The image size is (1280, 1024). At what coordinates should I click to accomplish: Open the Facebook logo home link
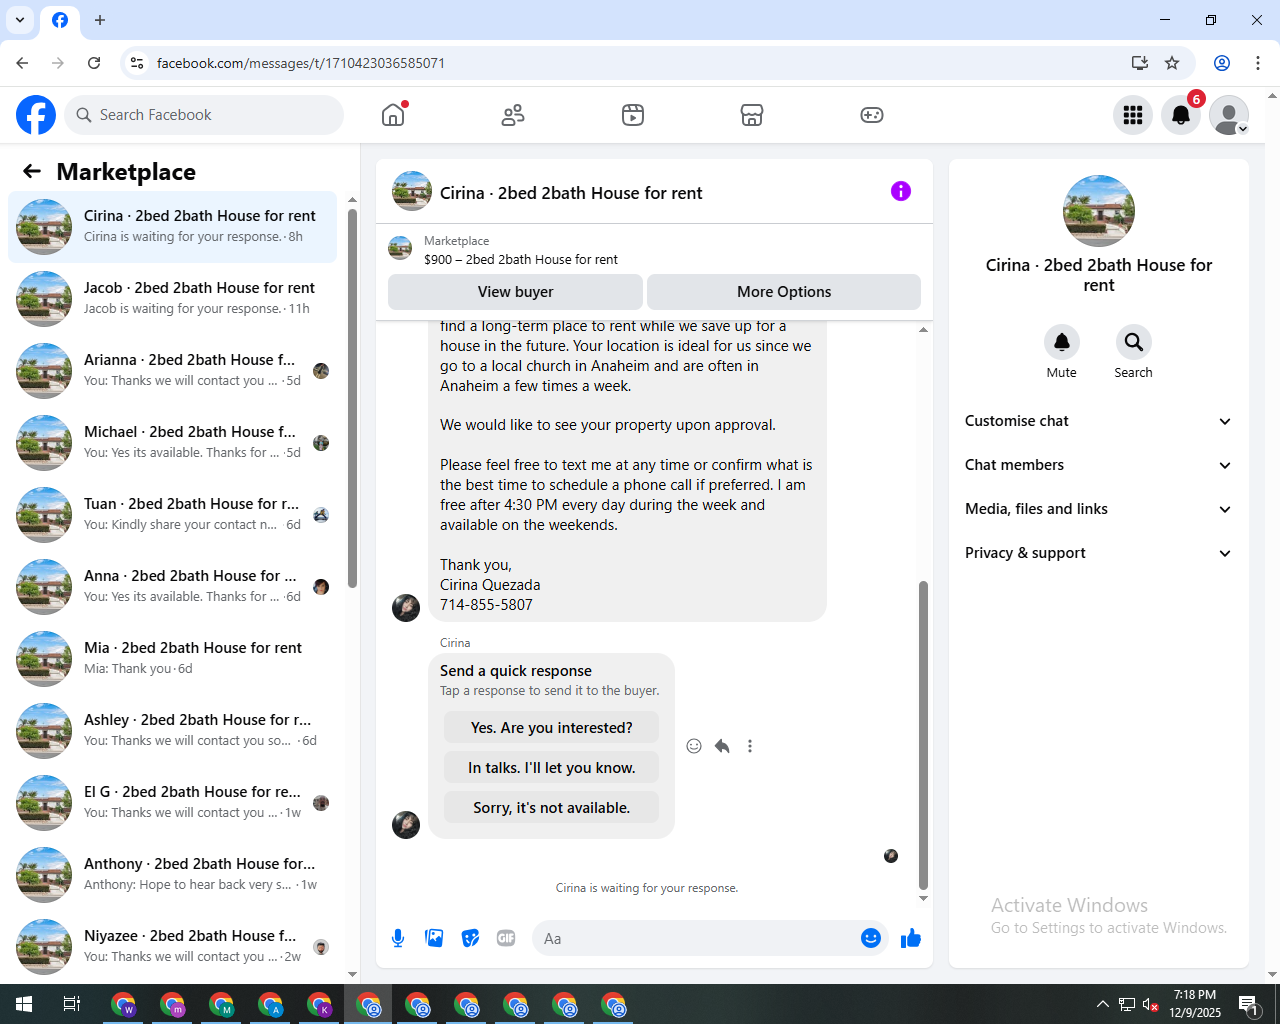[36, 115]
